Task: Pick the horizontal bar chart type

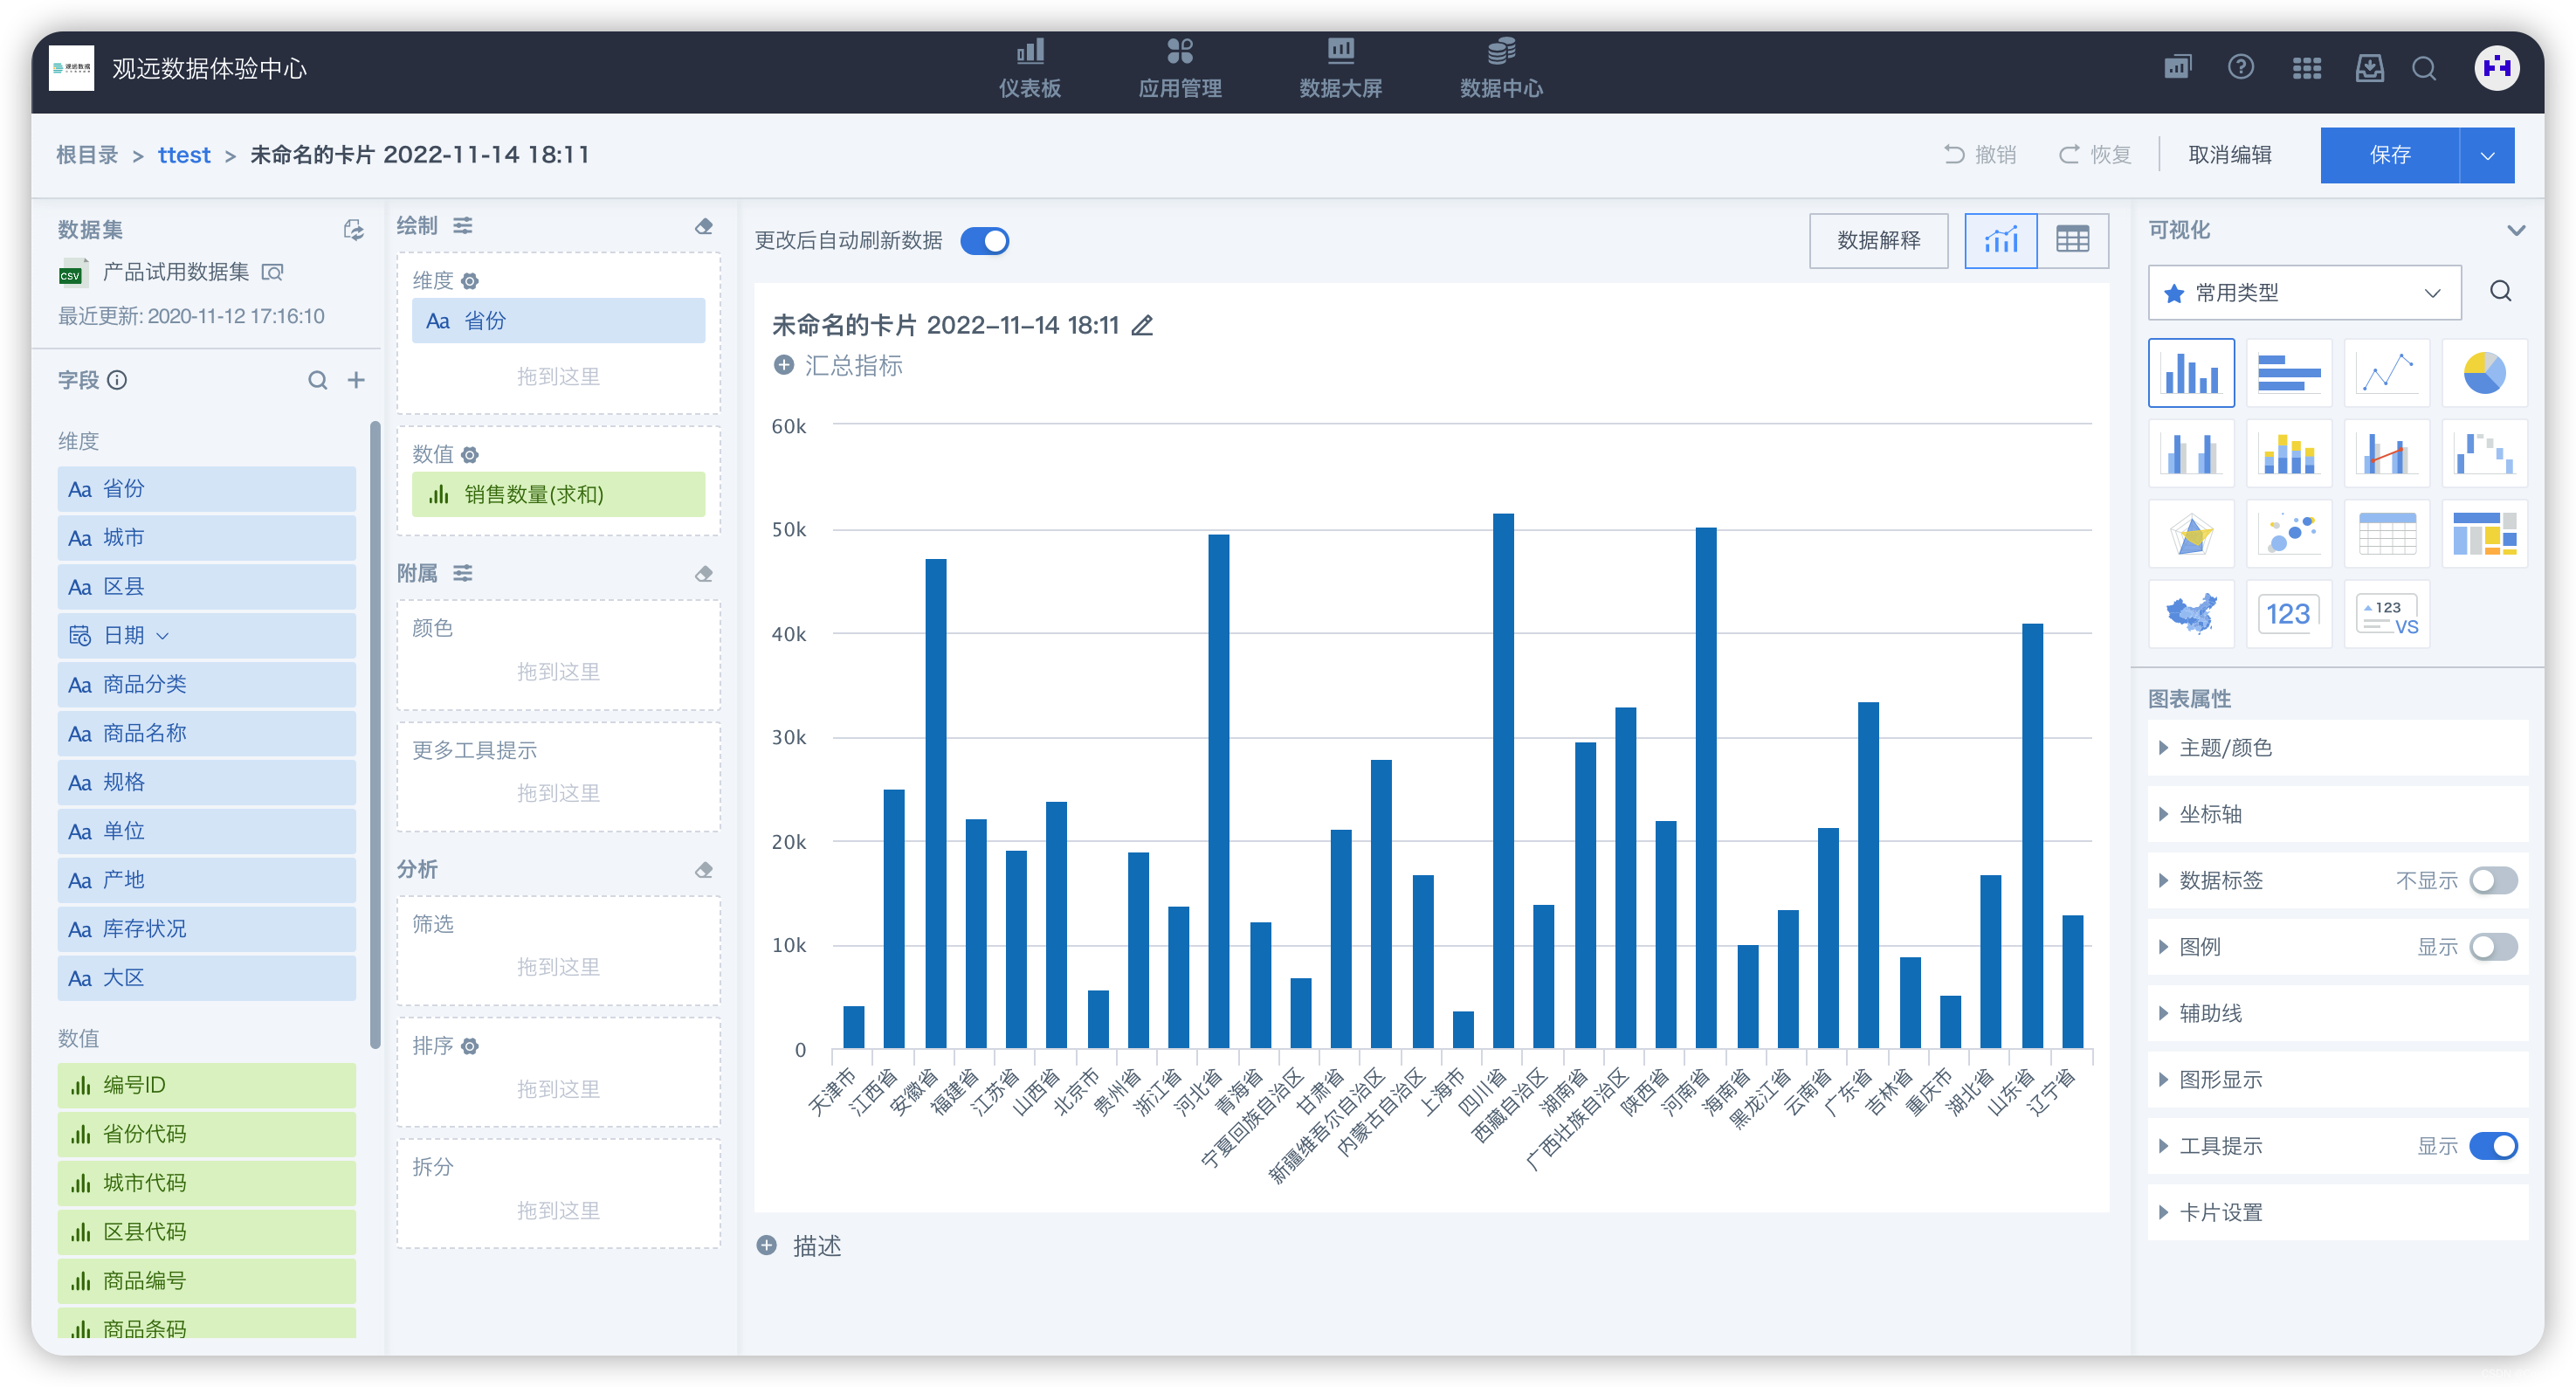Action: pos(2288,373)
